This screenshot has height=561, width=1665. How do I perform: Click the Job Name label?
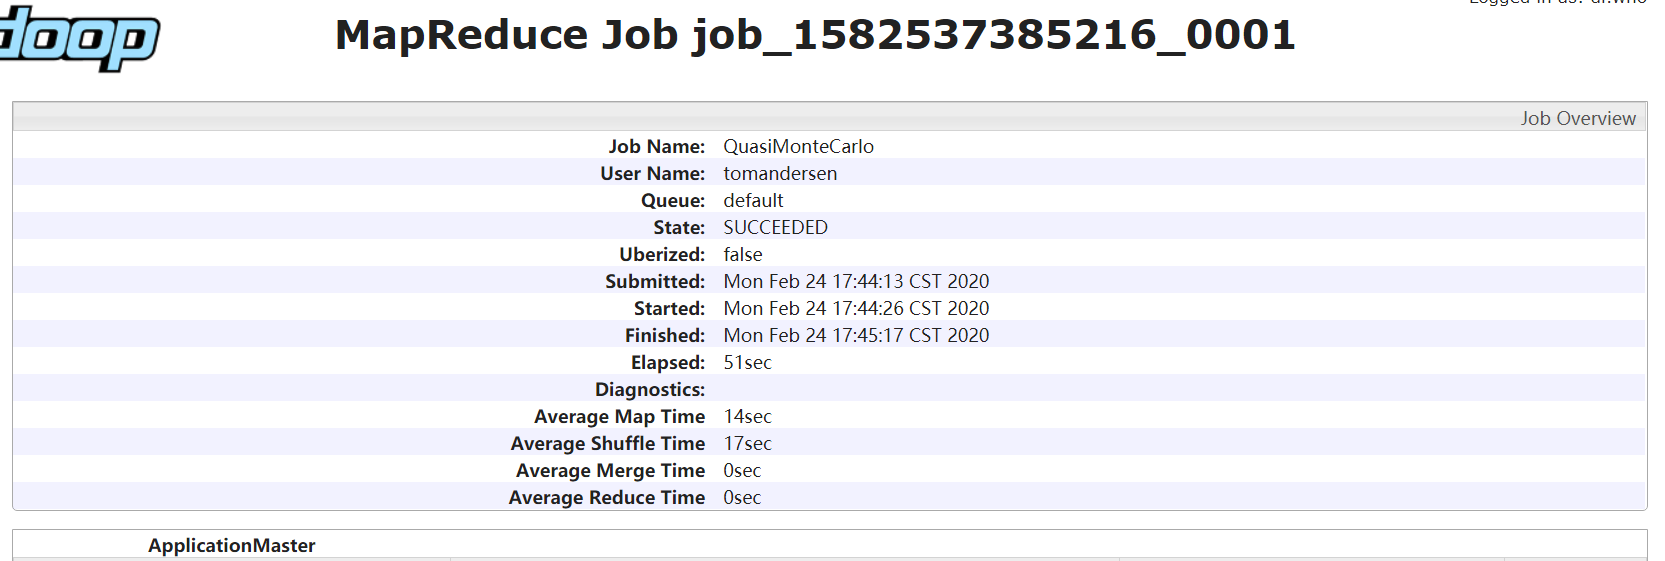point(657,146)
